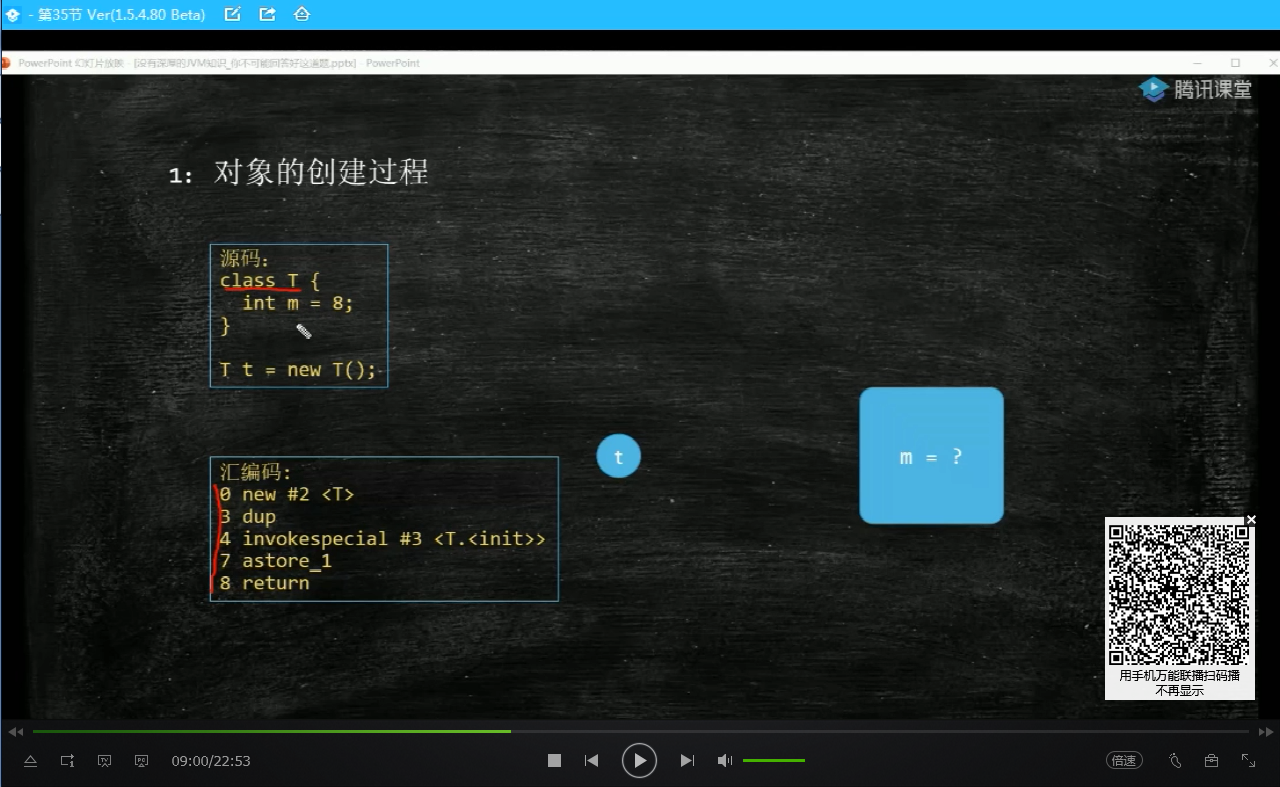Click the share icon in title bar

[267, 14]
